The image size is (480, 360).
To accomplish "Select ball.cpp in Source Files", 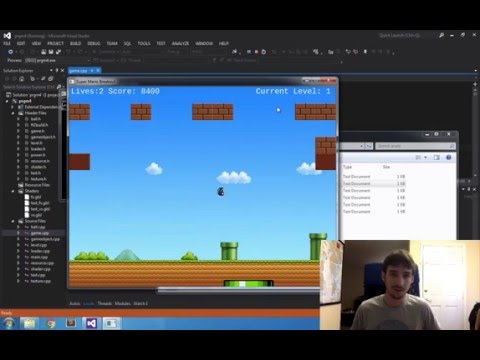I will tap(38, 227).
